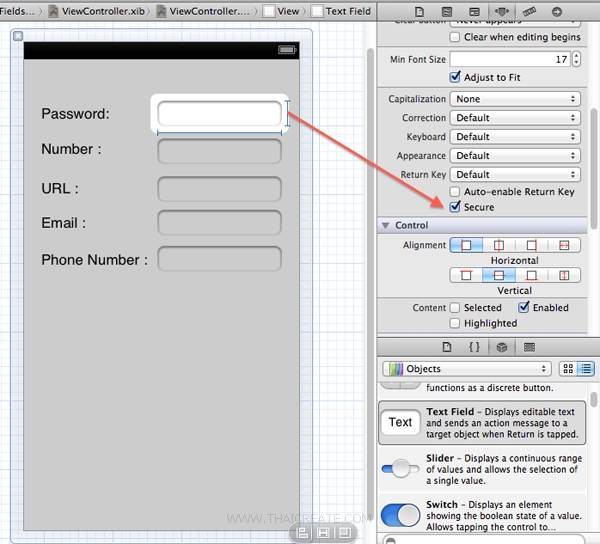Click the Min Font Size value field

tap(510, 59)
